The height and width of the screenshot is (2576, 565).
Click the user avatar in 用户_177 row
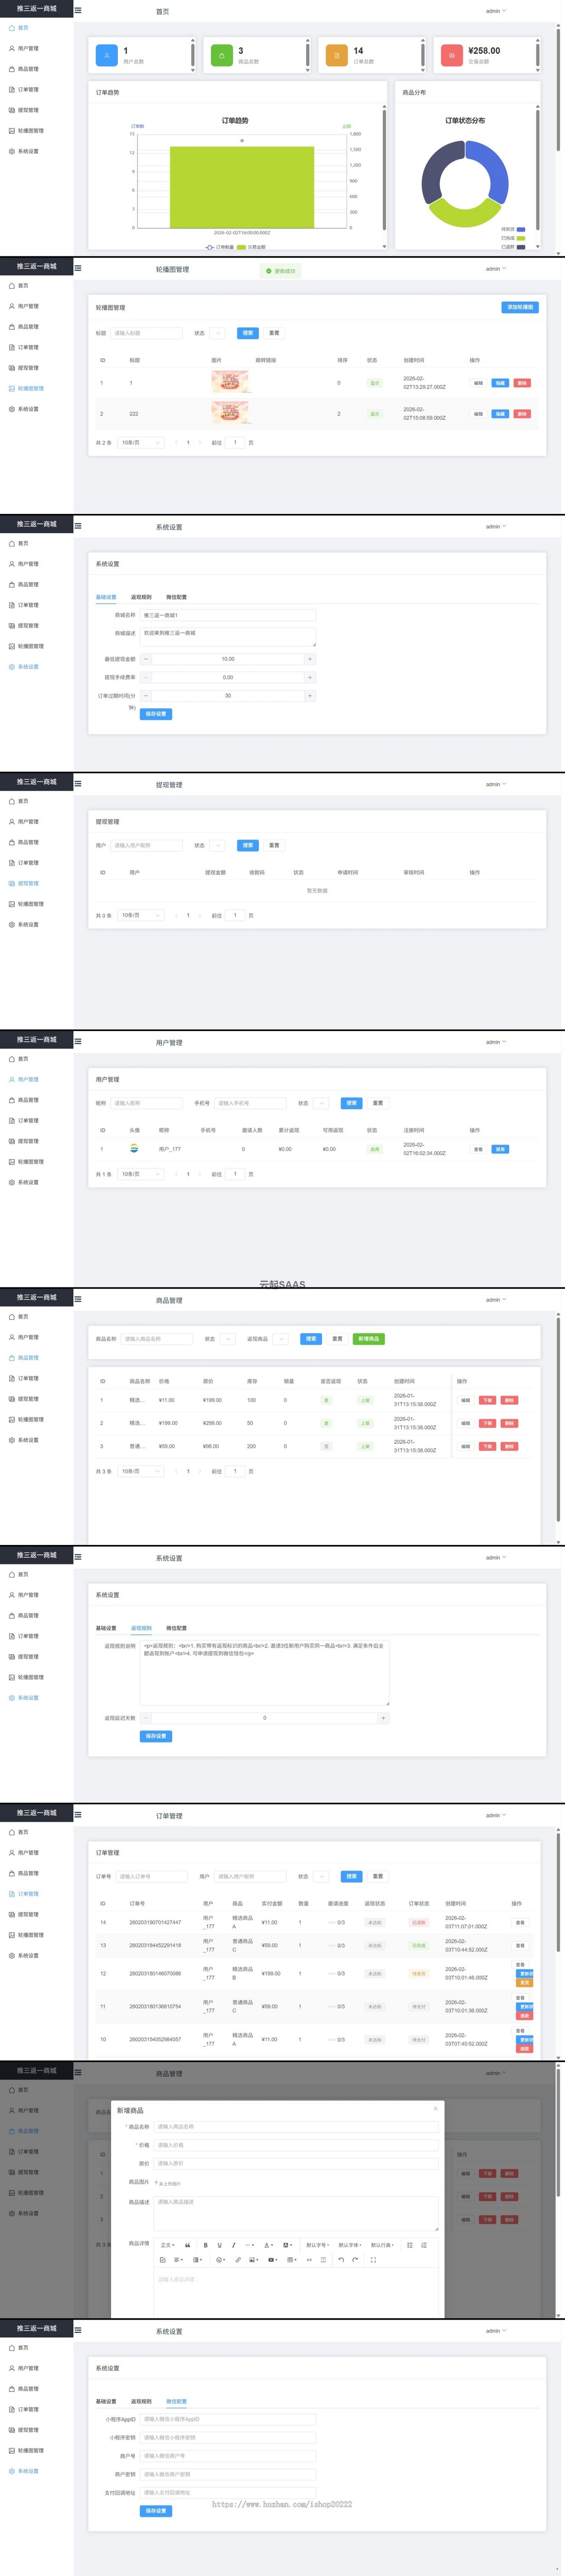(135, 1148)
